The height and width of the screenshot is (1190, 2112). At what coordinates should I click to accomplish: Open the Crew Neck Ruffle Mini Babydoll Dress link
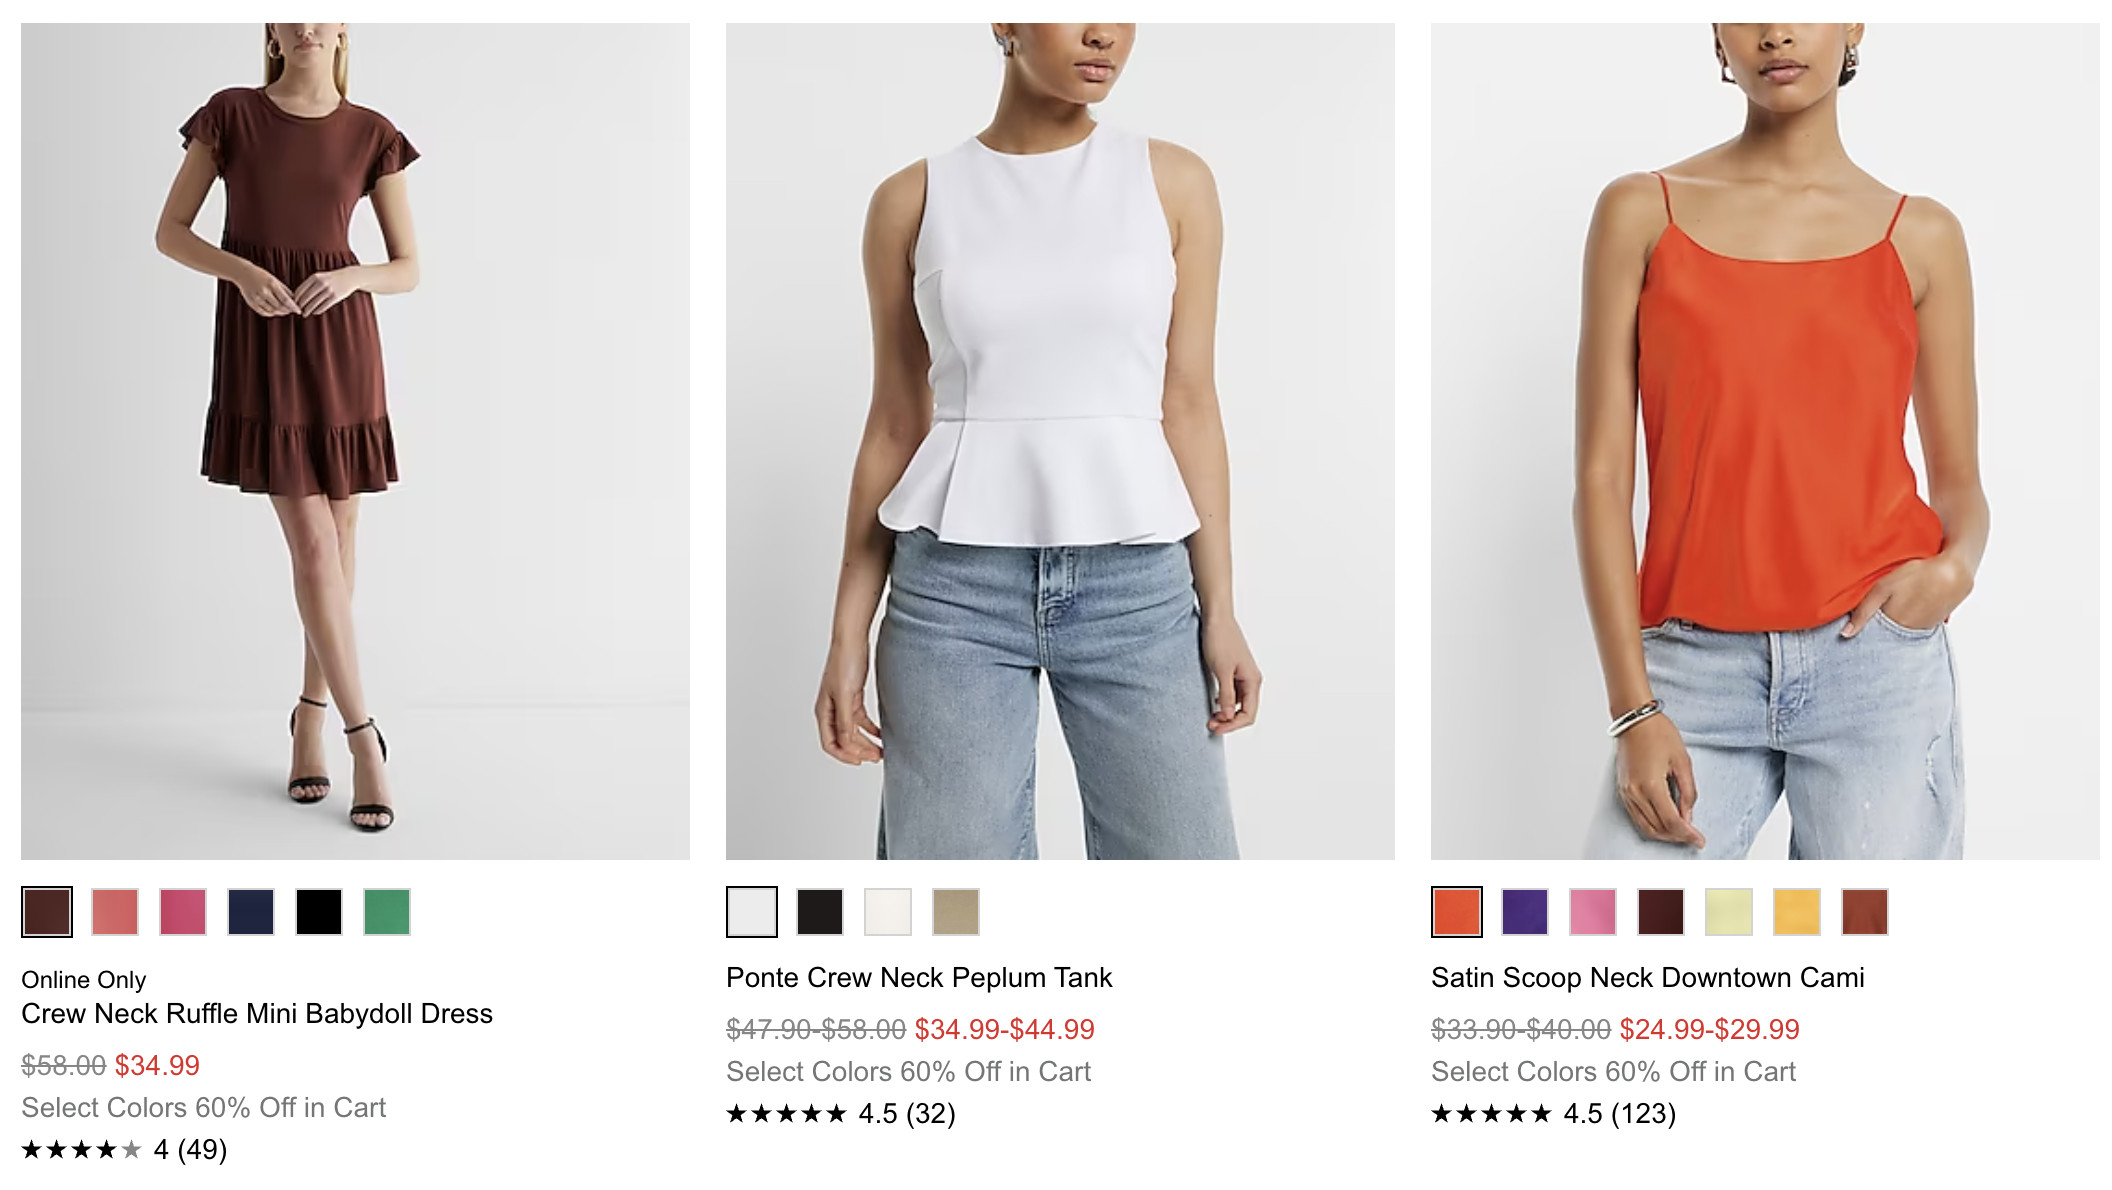257,1014
